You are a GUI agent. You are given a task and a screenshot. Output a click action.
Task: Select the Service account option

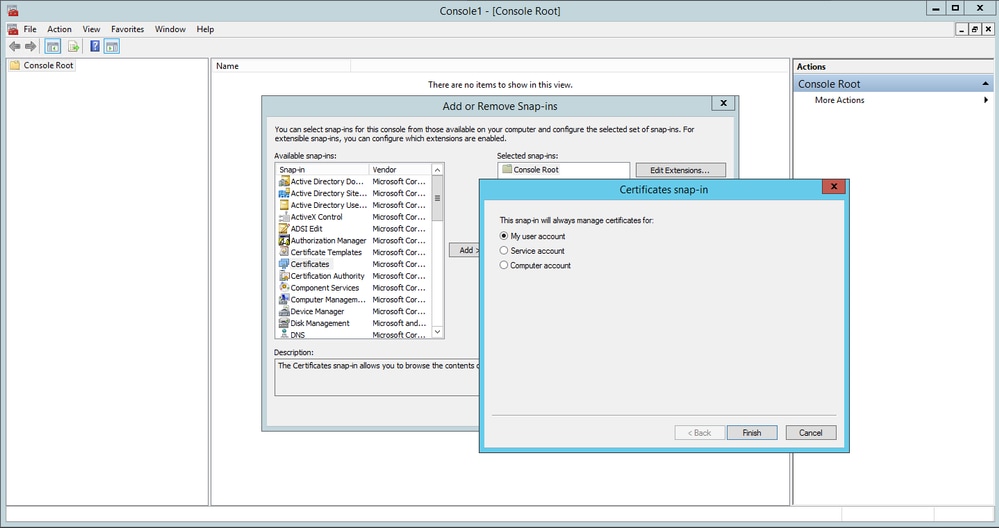click(x=504, y=250)
